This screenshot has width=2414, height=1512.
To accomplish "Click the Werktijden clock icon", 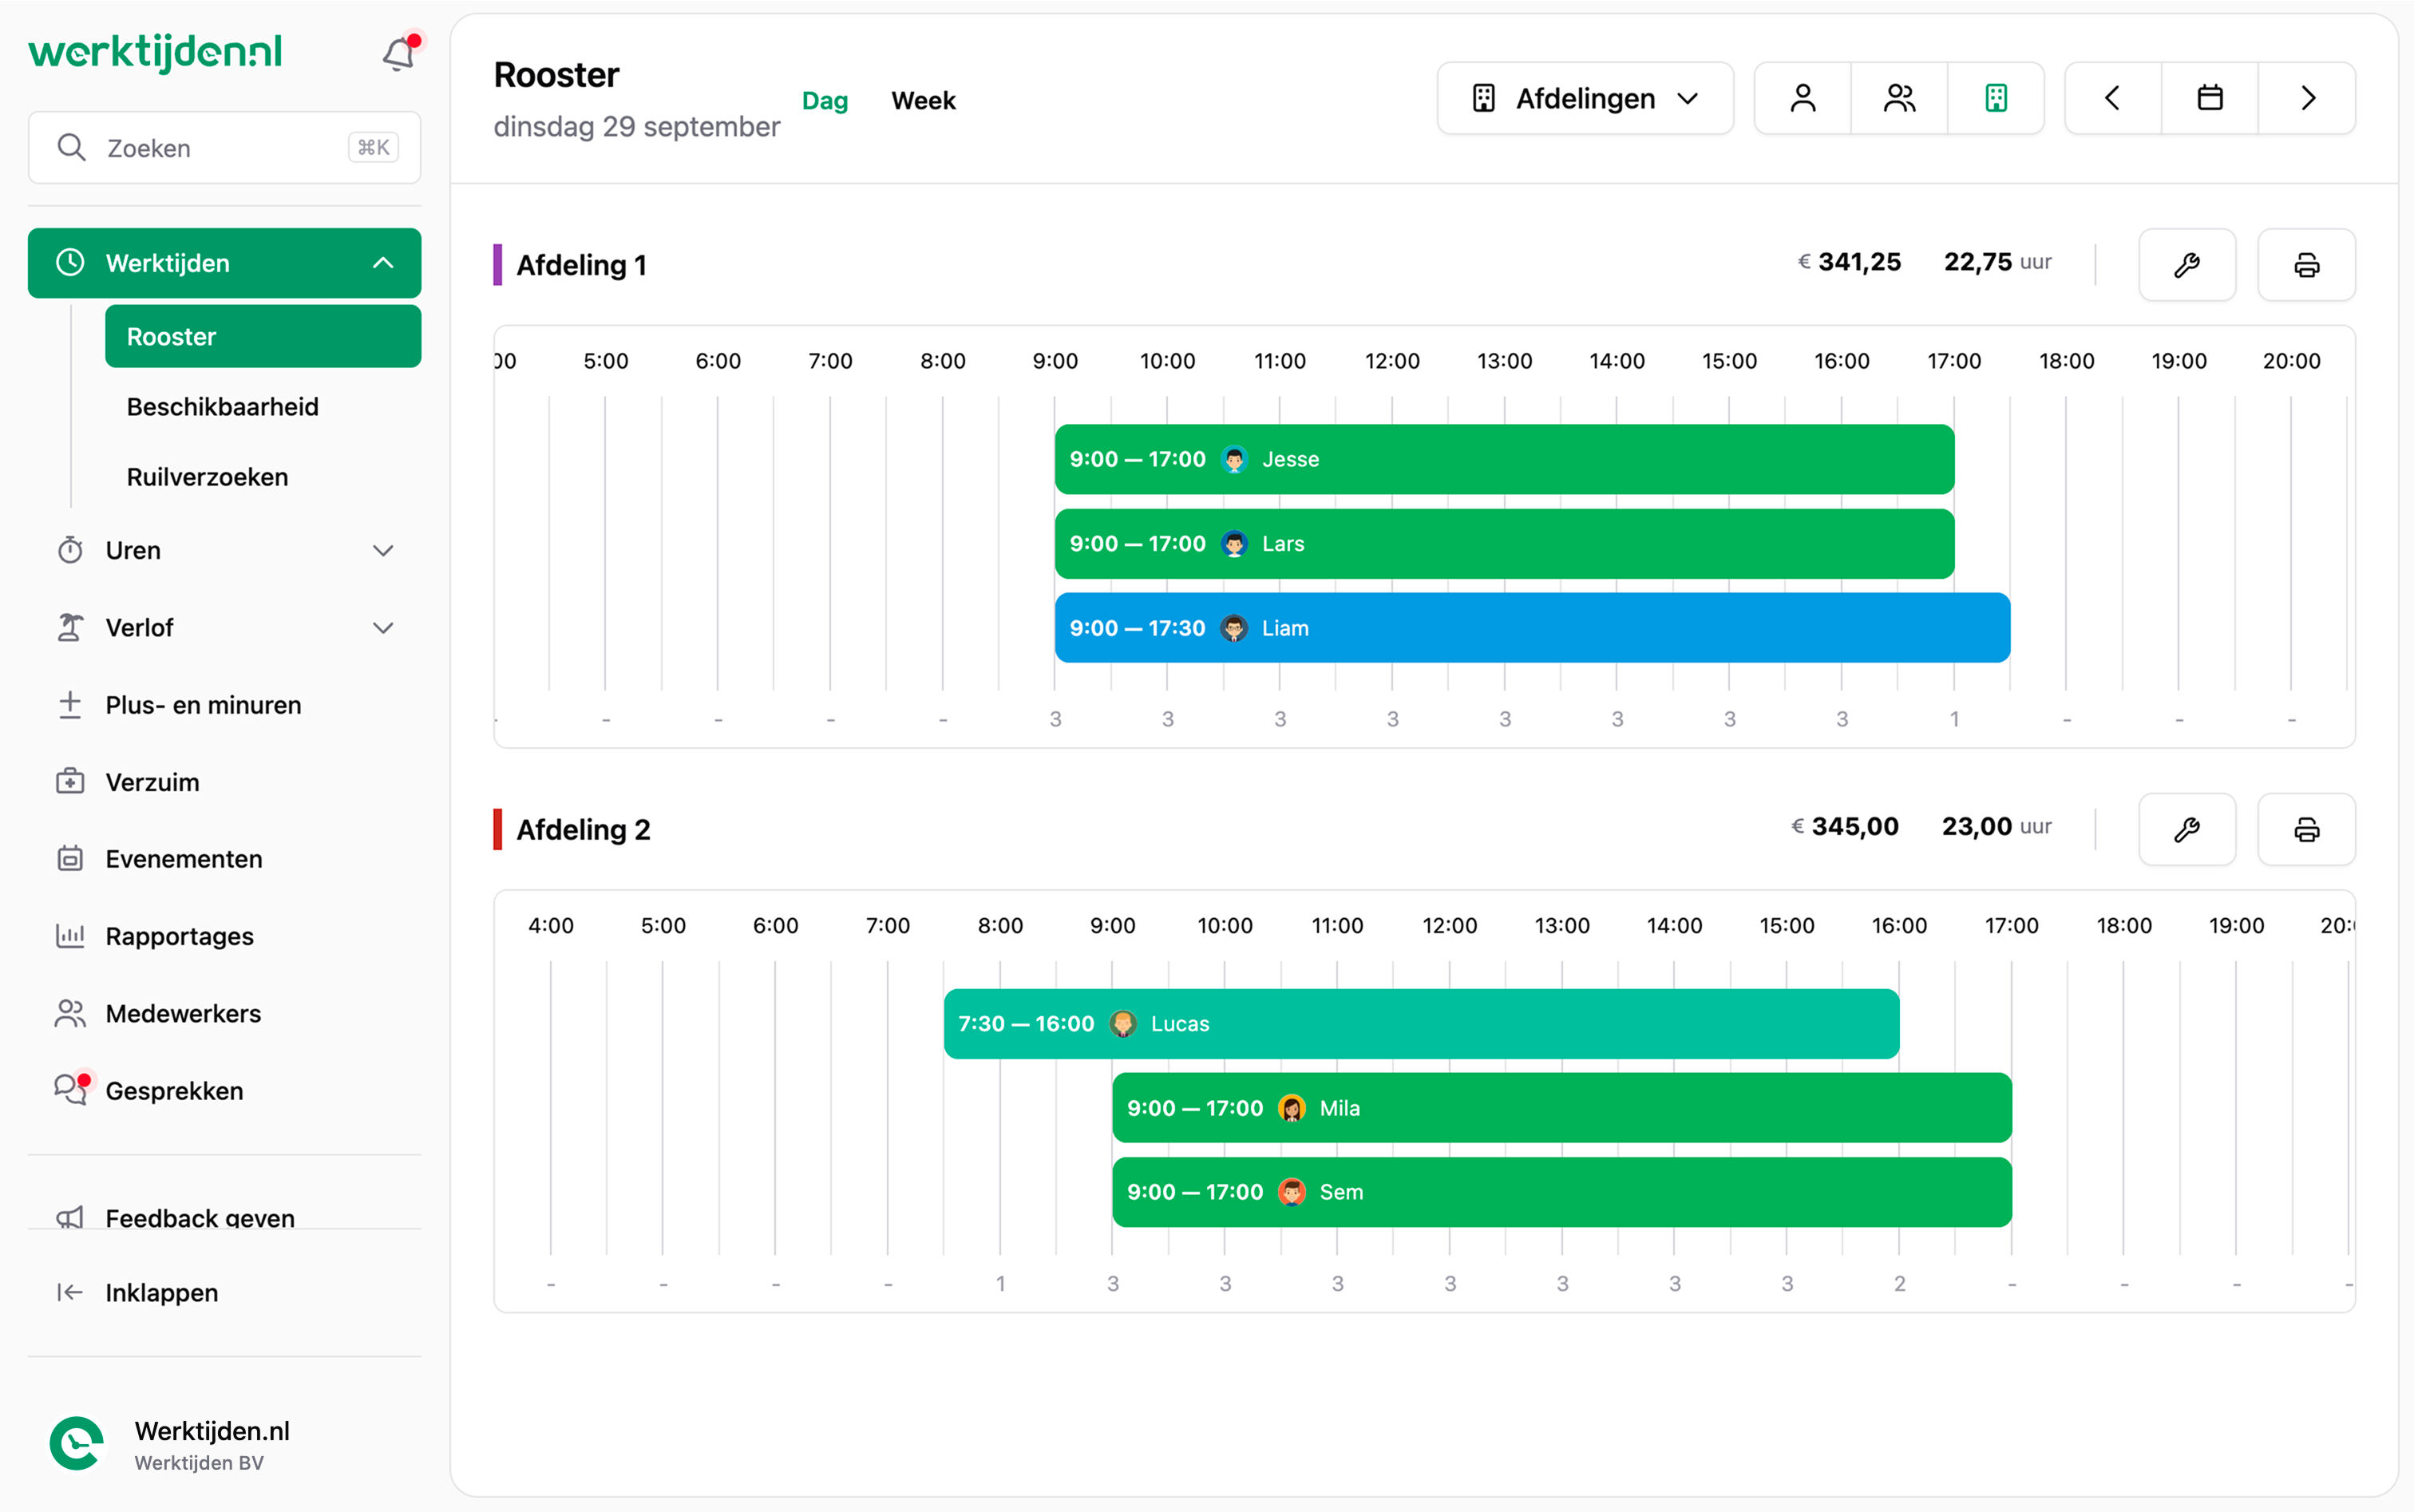I will (x=70, y=263).
